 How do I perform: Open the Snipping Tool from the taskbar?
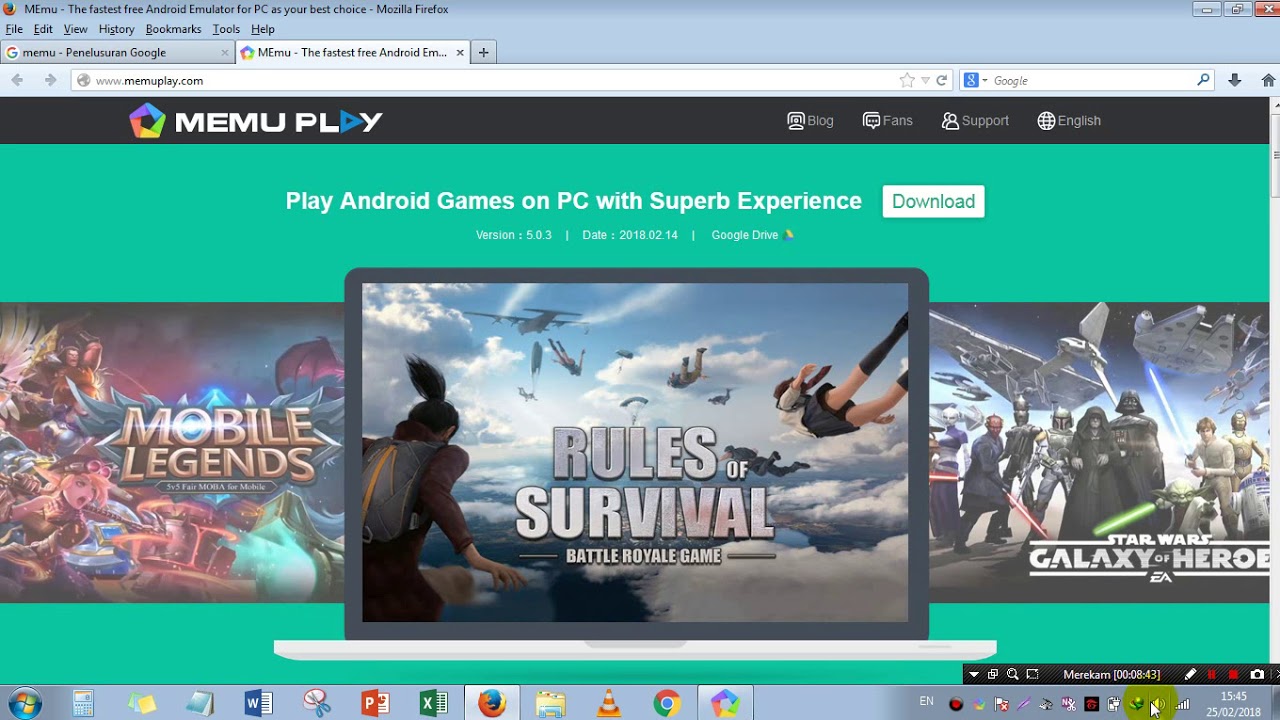[x=316, y=704]
